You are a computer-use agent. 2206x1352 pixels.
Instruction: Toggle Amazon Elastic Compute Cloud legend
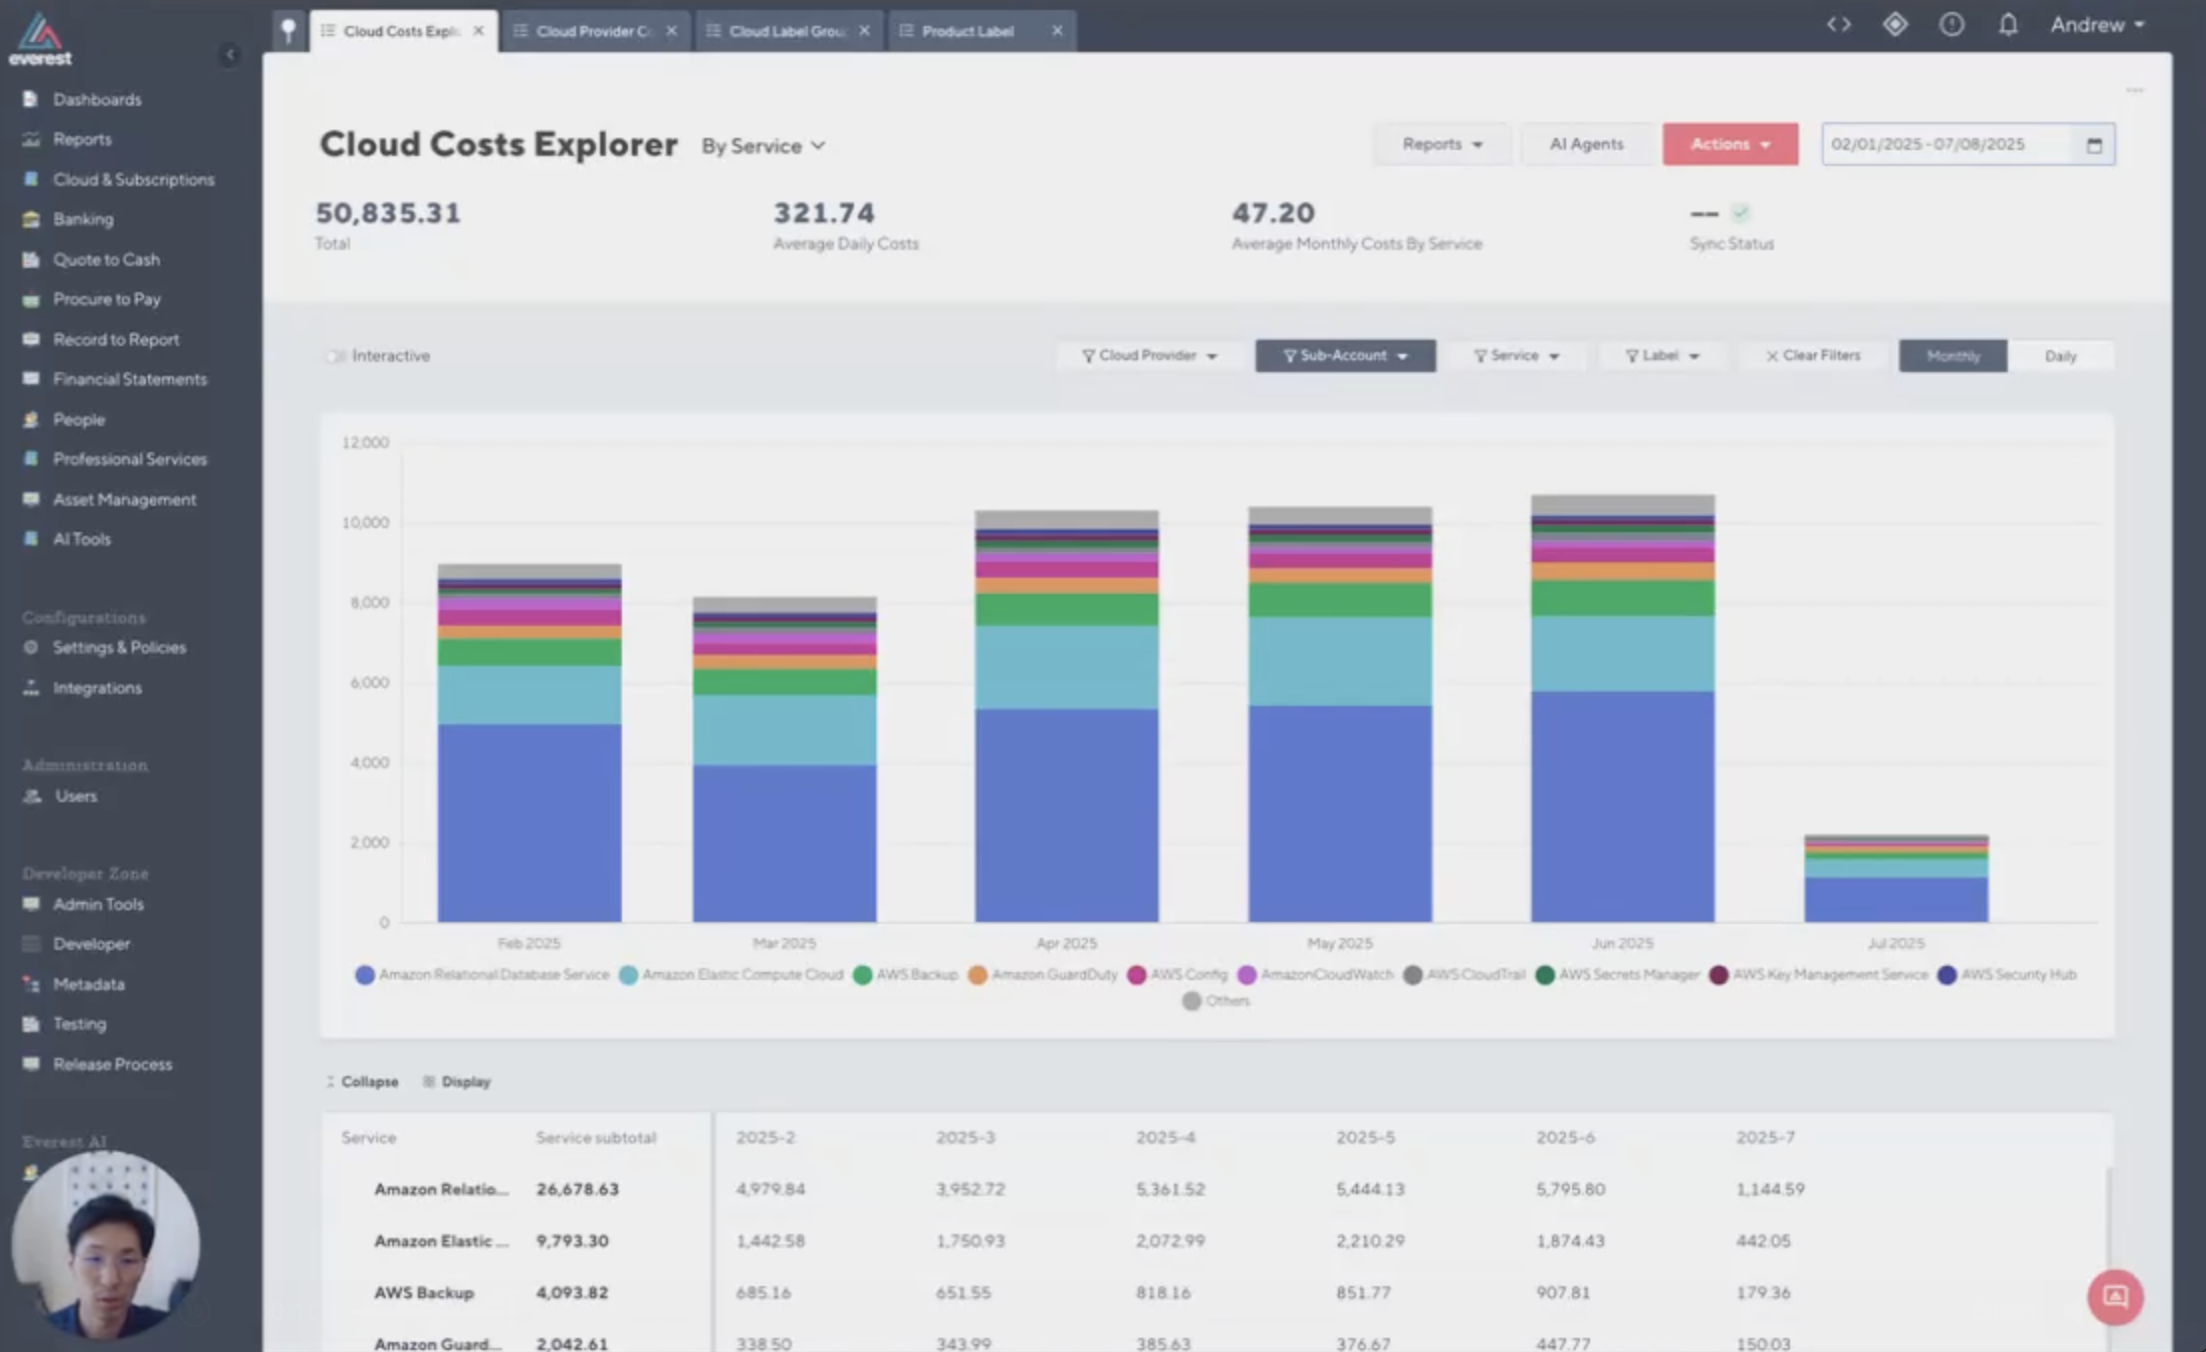click(731, 974)
